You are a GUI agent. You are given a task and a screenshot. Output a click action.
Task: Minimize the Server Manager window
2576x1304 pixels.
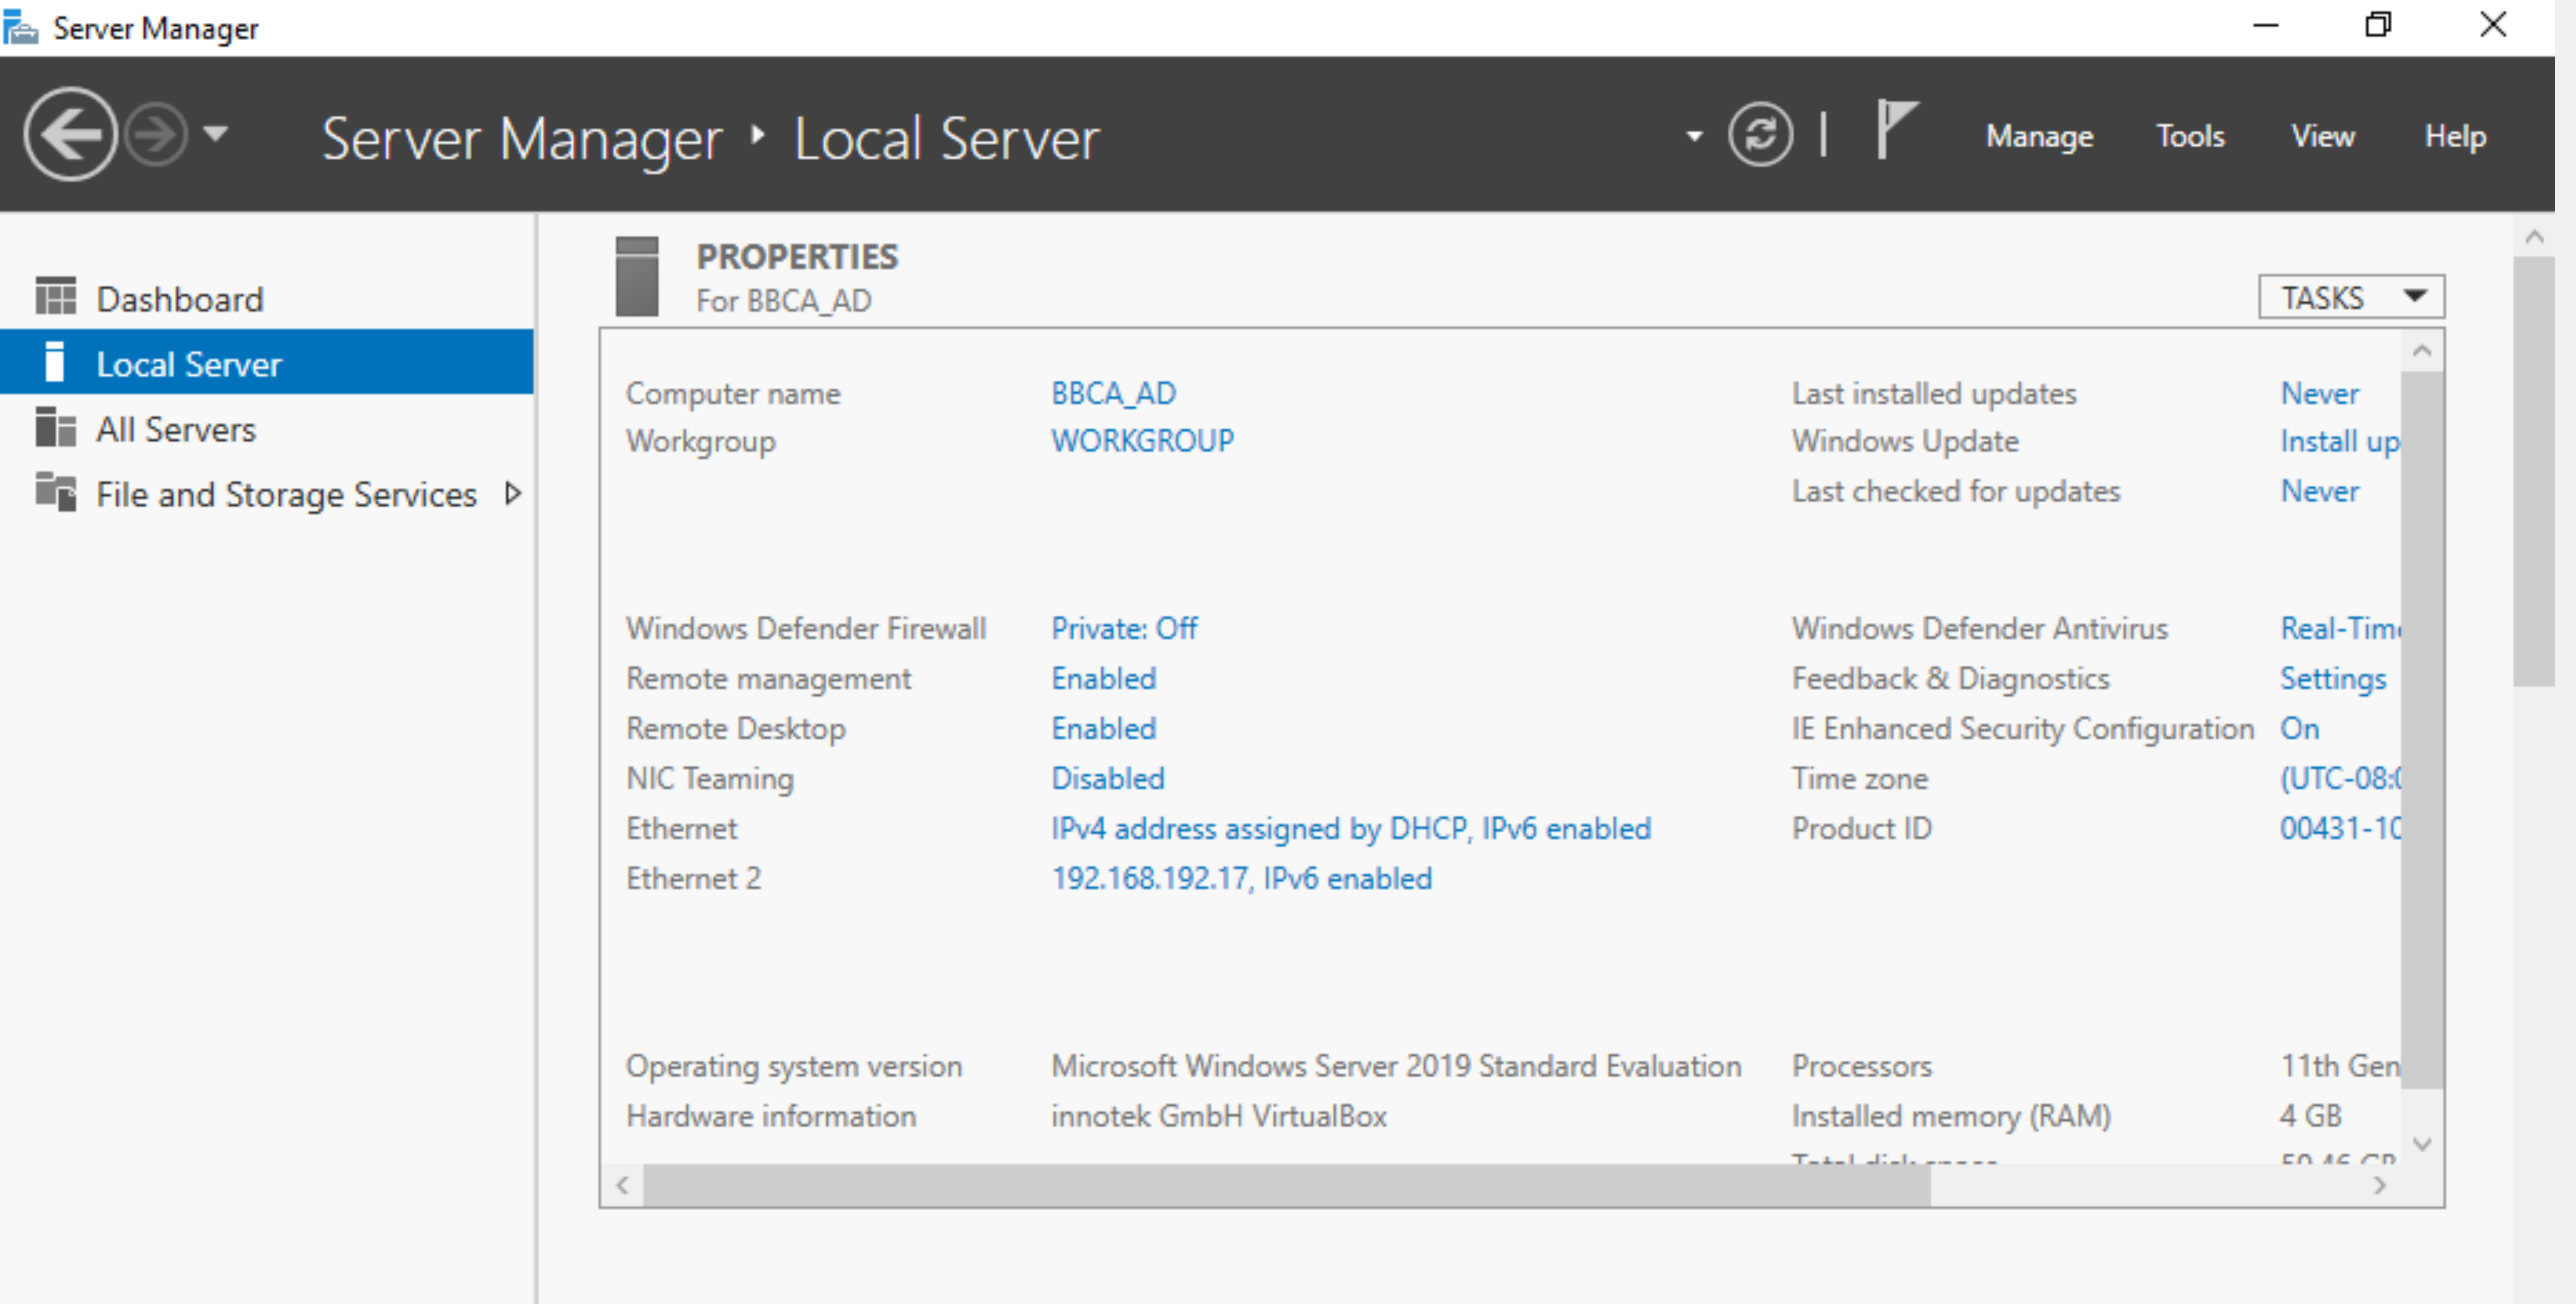click(x=2265, y=26)
